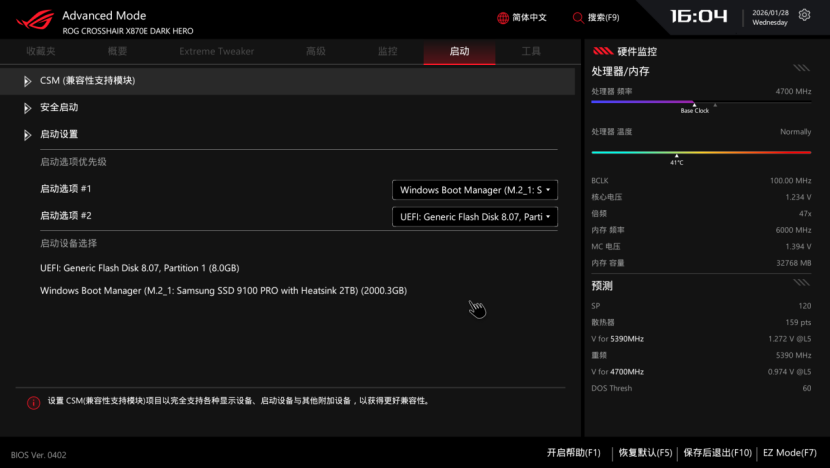This screenshot has width=830, height=468.
Task: Switch to the 监控 monitor tab
Action: 388,51
